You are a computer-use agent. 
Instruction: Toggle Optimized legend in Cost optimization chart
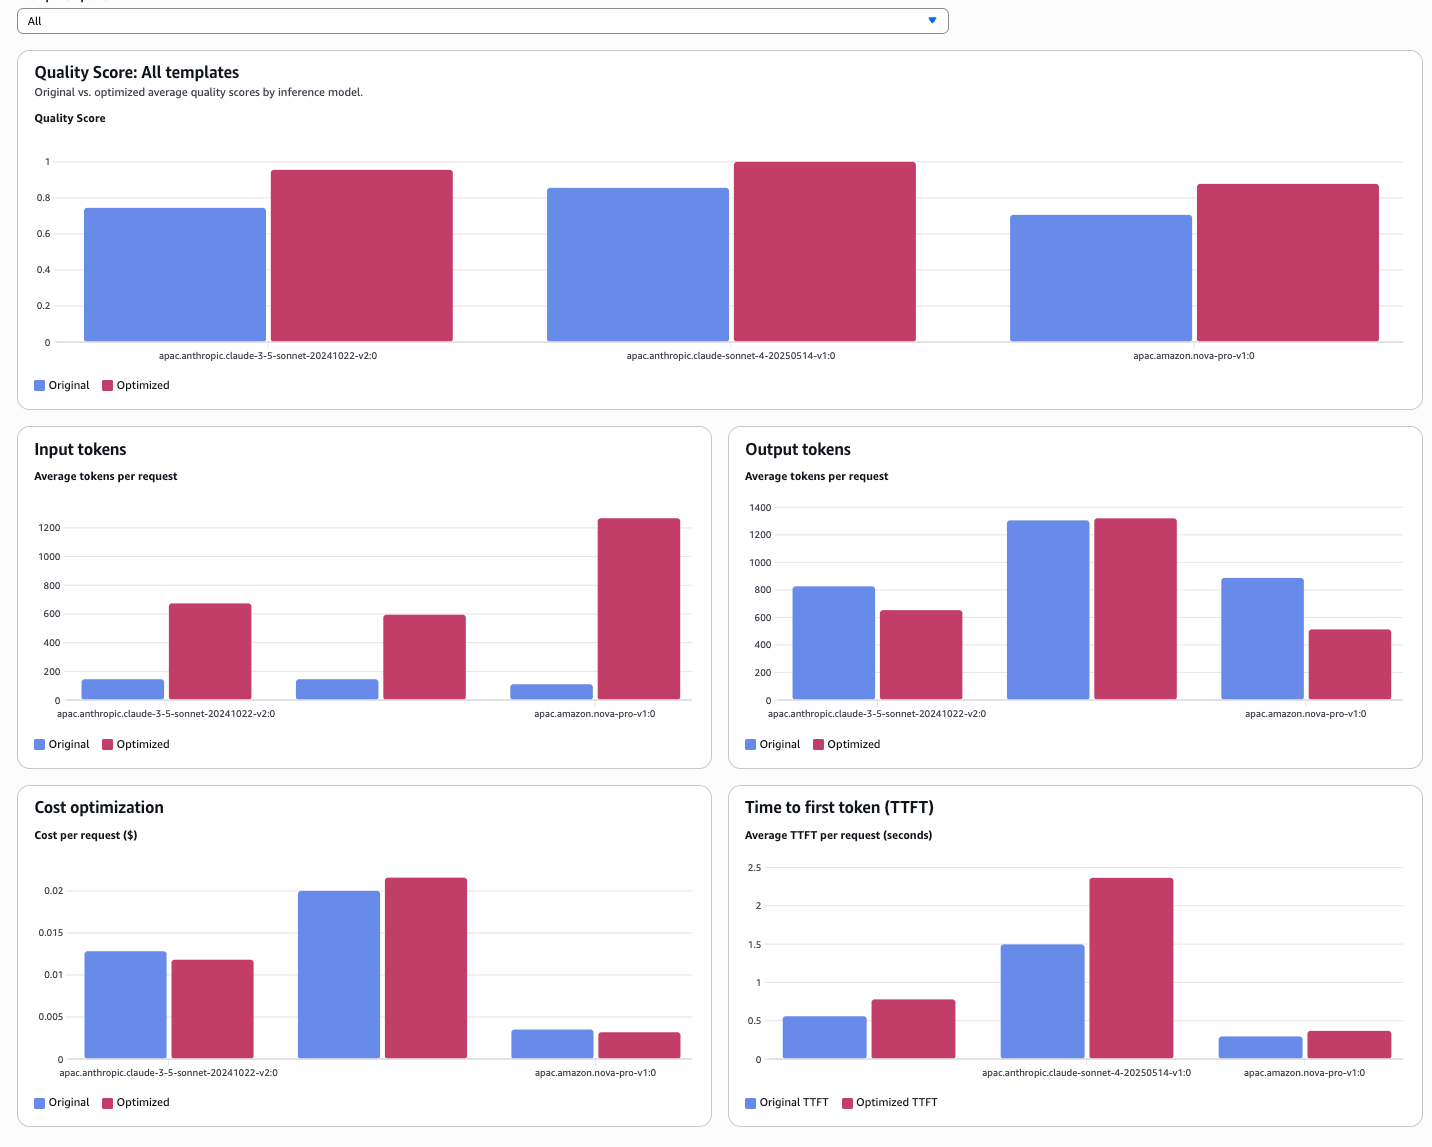coord(136,1102)
